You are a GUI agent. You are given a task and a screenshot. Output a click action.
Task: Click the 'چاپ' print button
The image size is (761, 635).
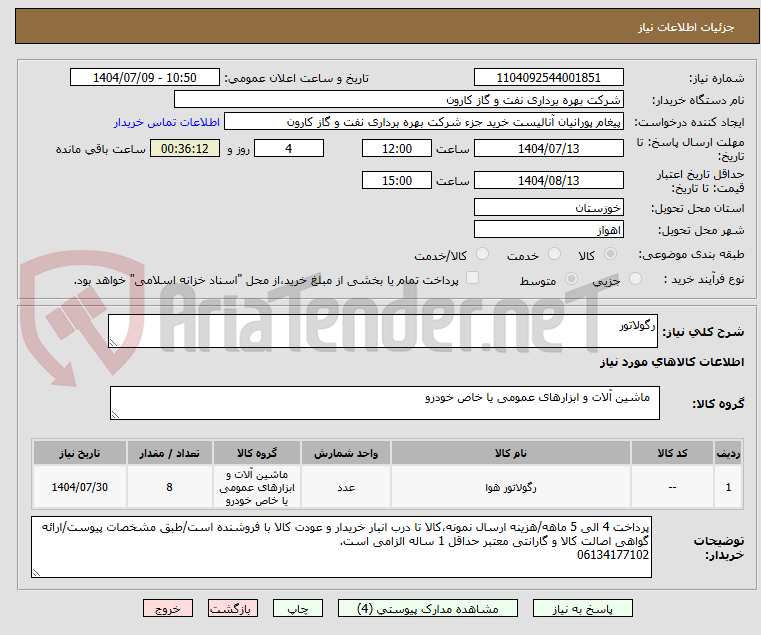coord(298,608)
